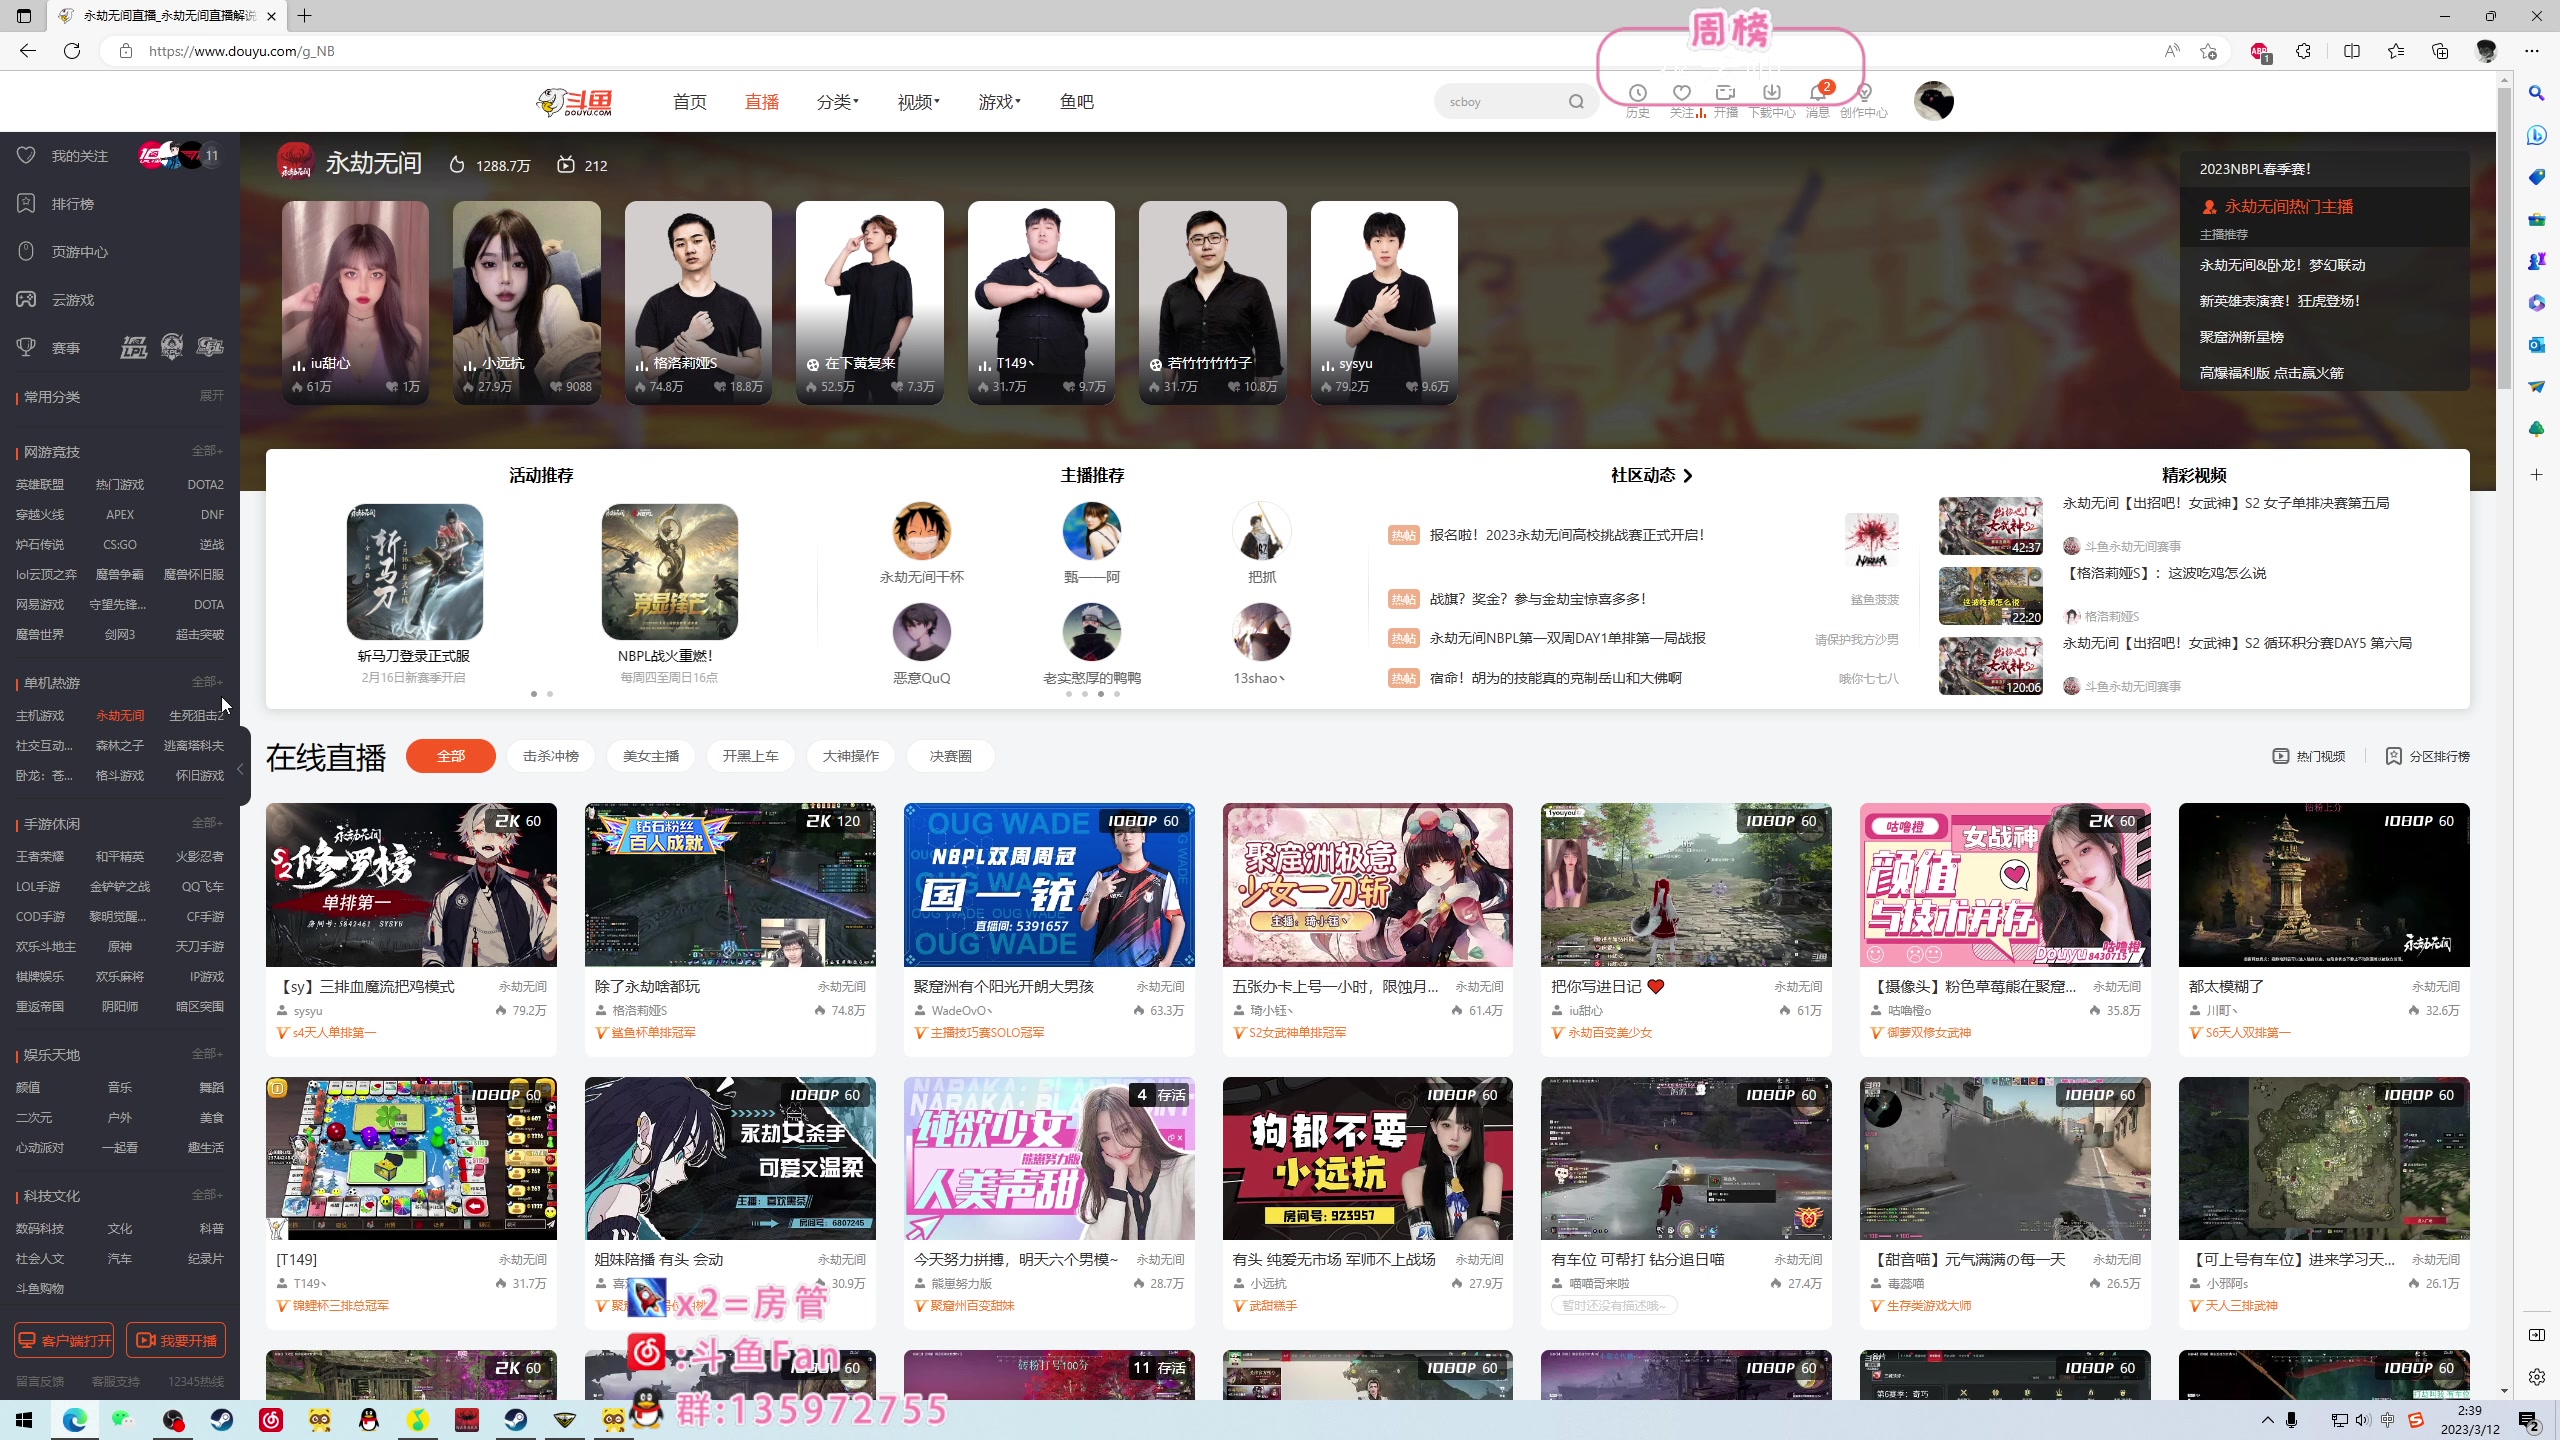Open the sysyu 修罗榜 stream thumbnail

tap(411, 884)
